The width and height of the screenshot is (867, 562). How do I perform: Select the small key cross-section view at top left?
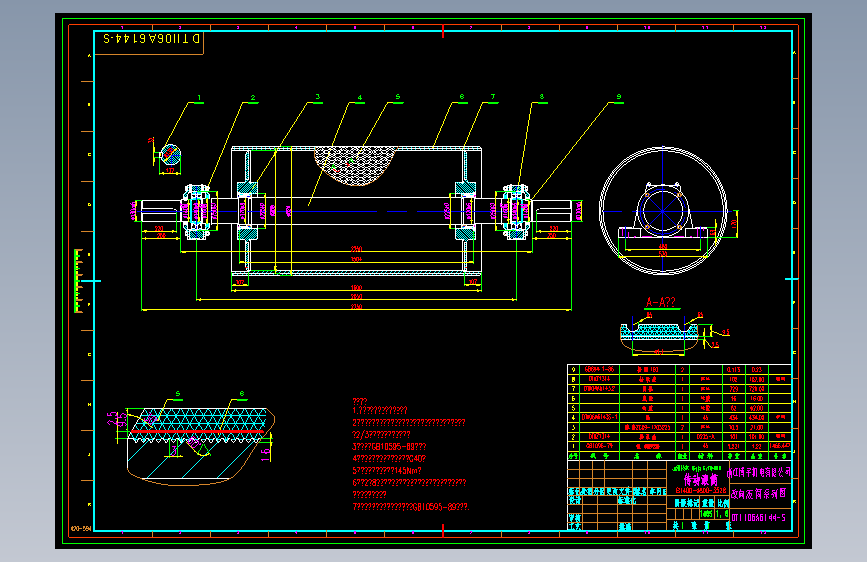tap(170, 154)
